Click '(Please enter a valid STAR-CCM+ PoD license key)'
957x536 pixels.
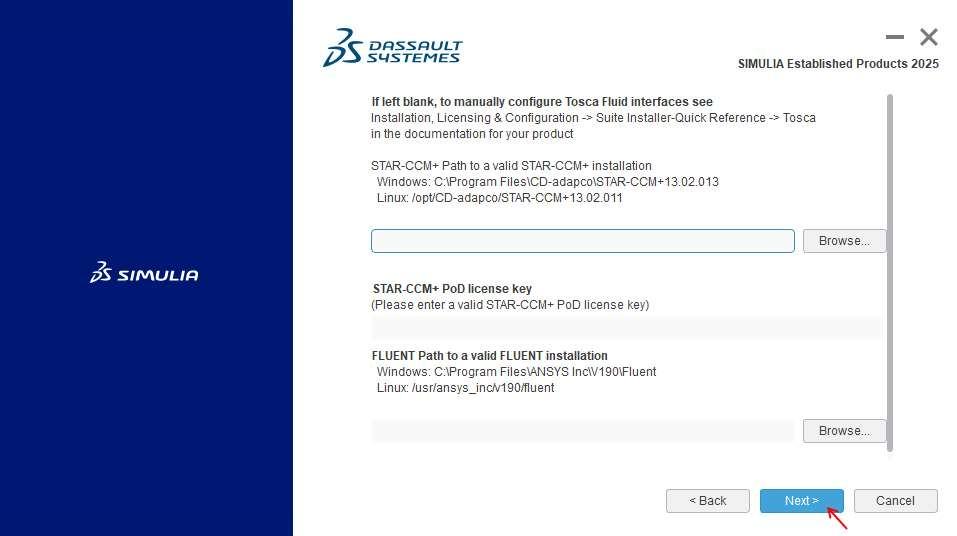510,305
